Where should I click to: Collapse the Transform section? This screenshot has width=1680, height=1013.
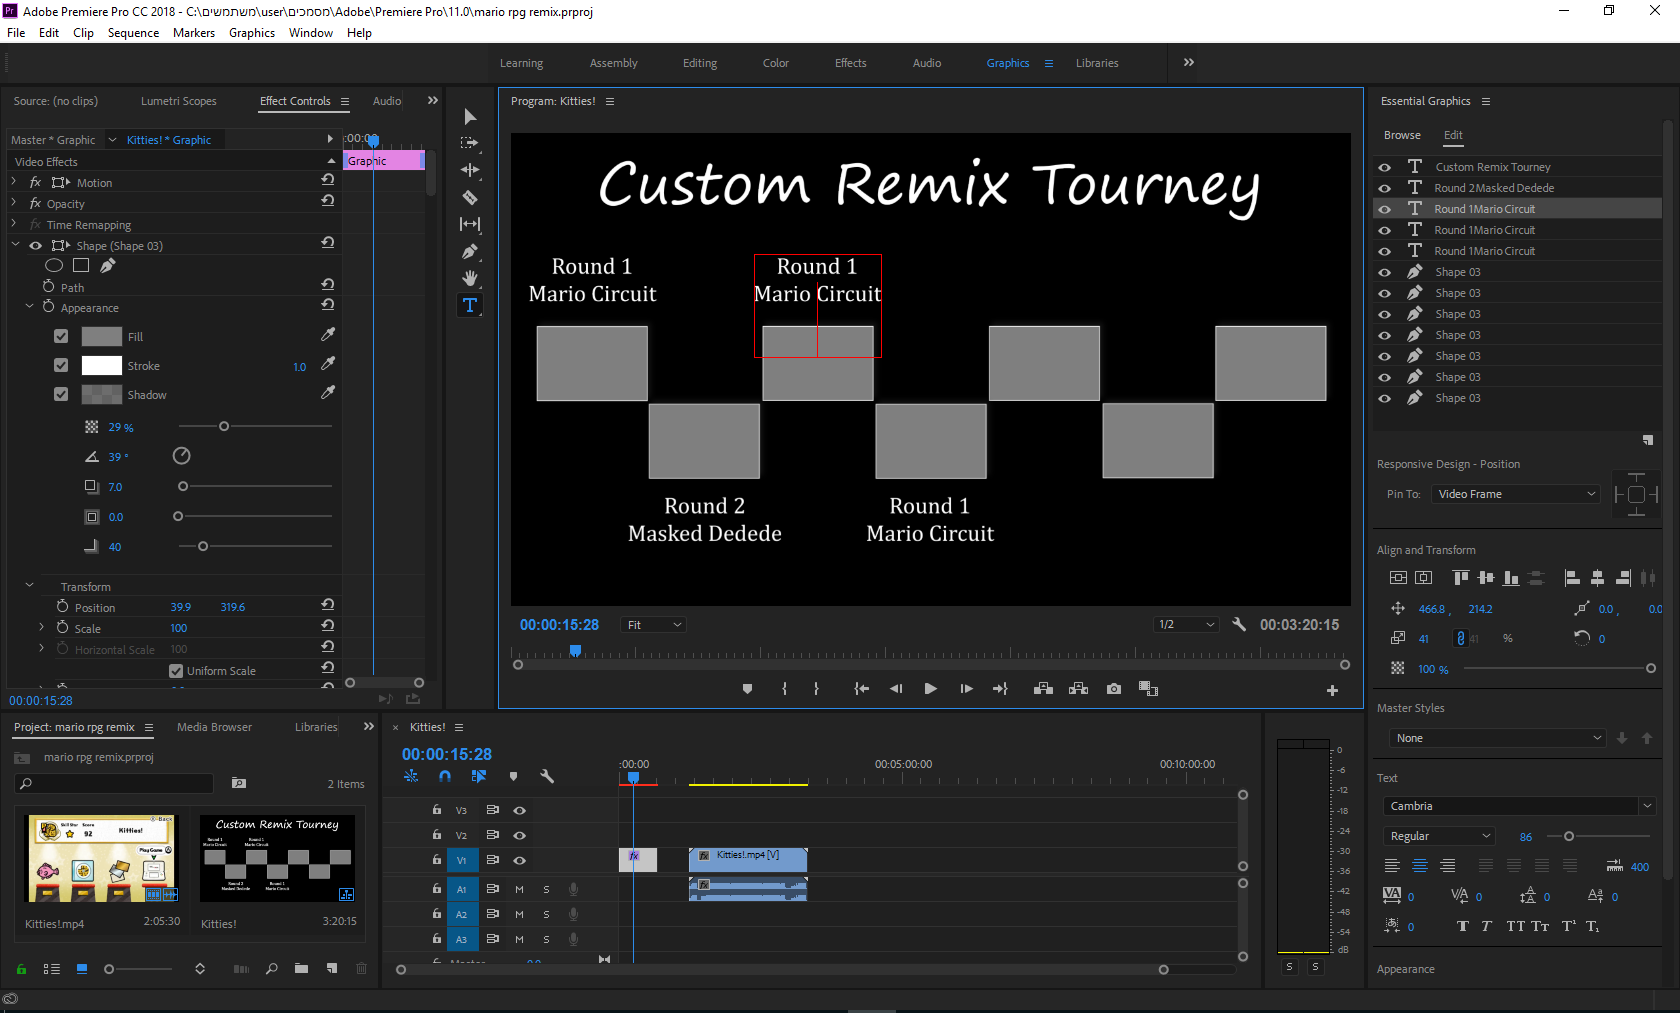29,585
